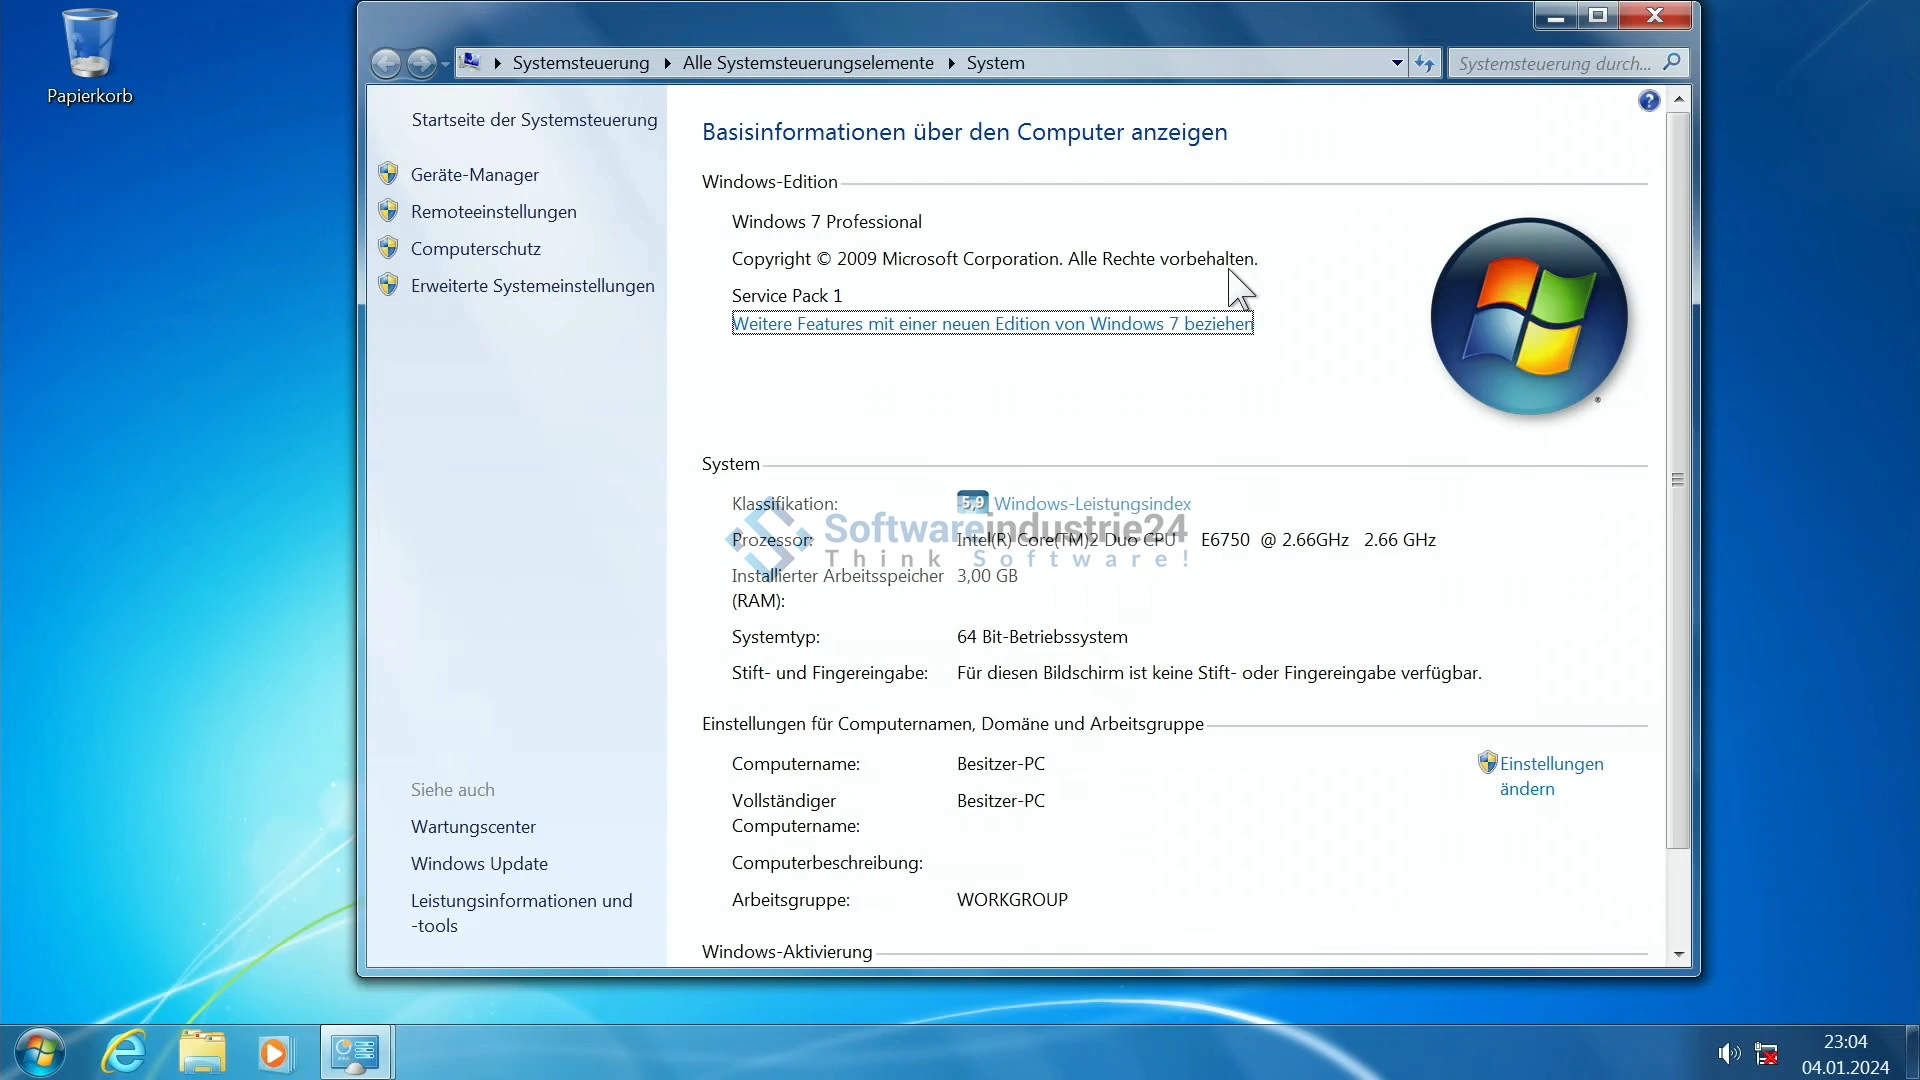Expand arrow after Alle Systemsteuerungselemente breadcrumb
The width and height of the screenshot is (1920, 1080).
pos(951,63)
